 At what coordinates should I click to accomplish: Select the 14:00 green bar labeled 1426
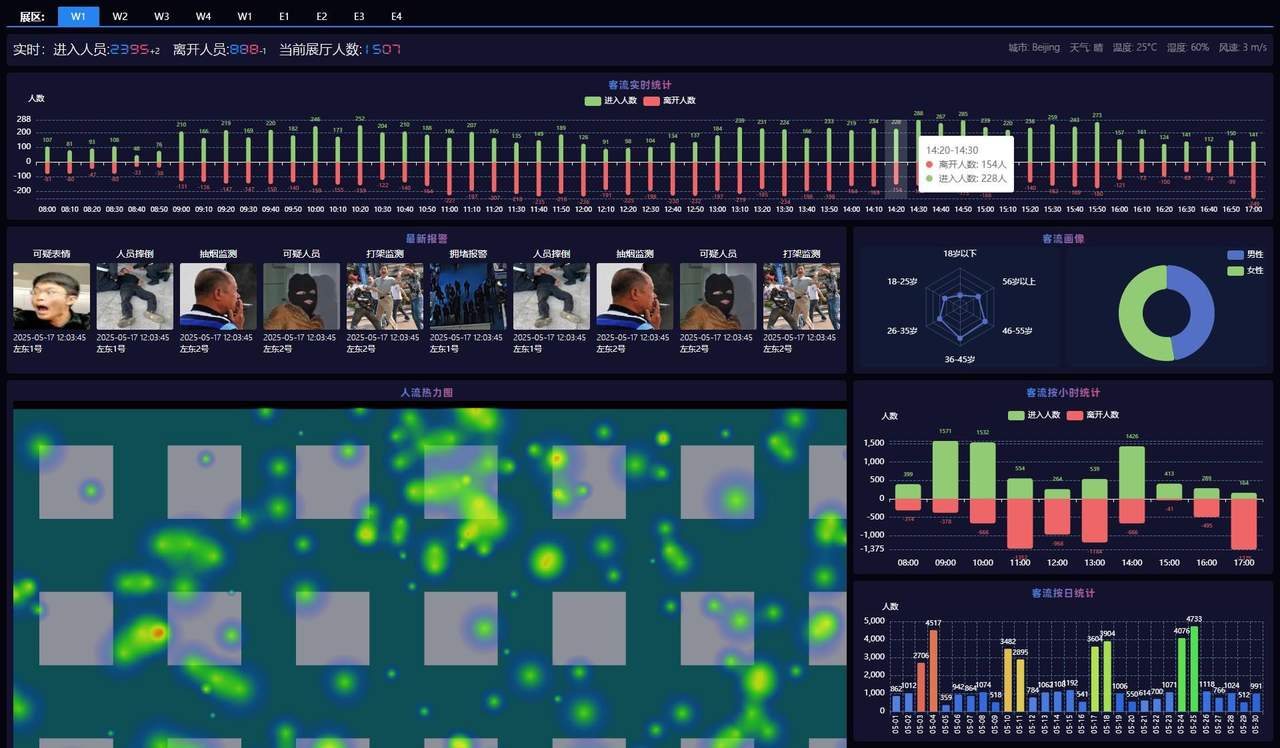point(1132,472)
